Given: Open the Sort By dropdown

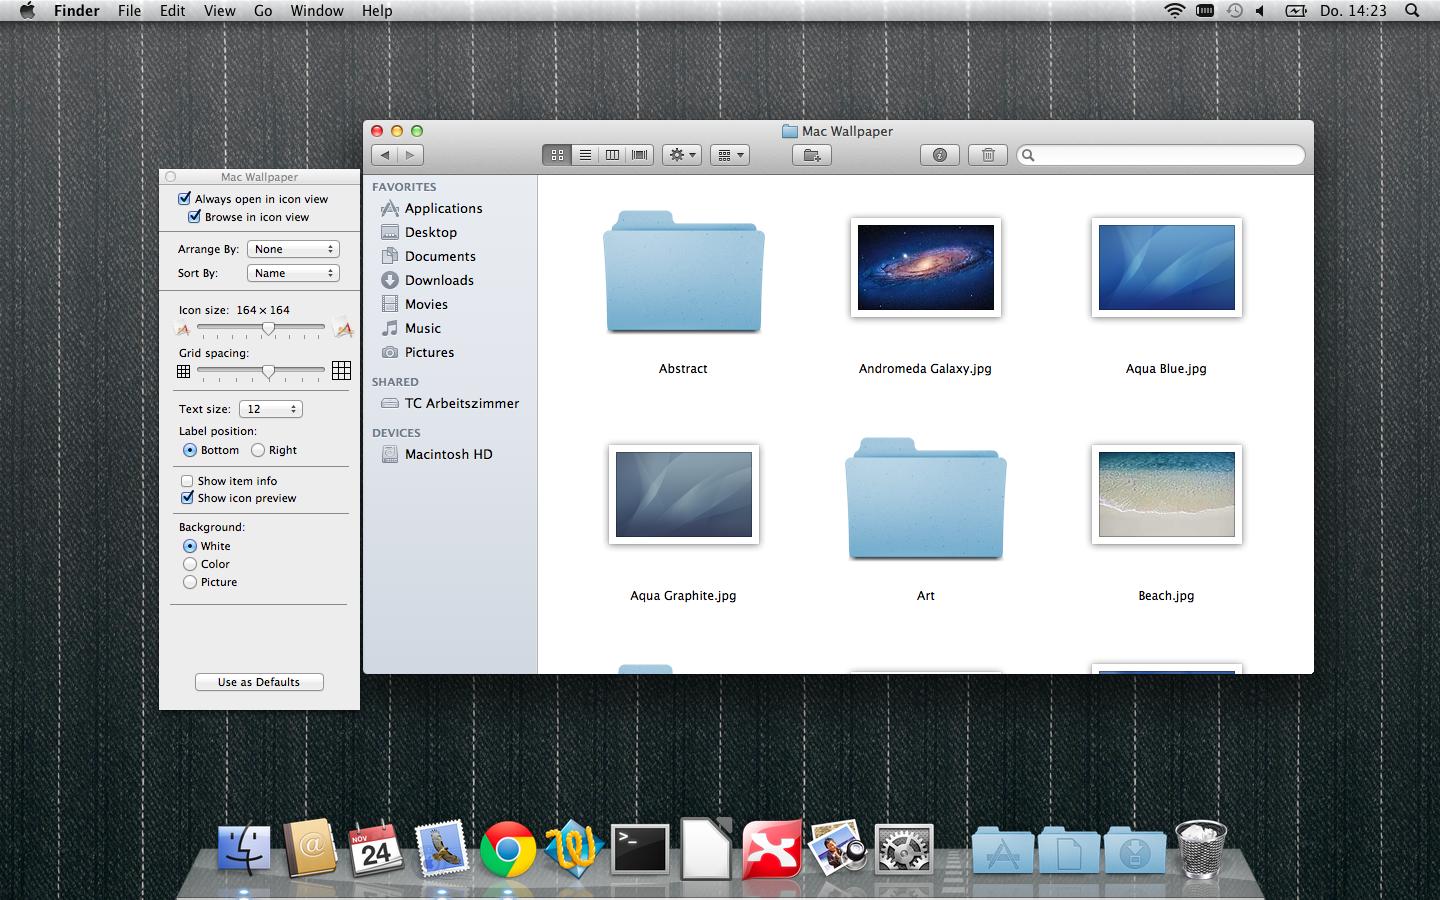Looking at the screenshot, I should click(293, 273).
